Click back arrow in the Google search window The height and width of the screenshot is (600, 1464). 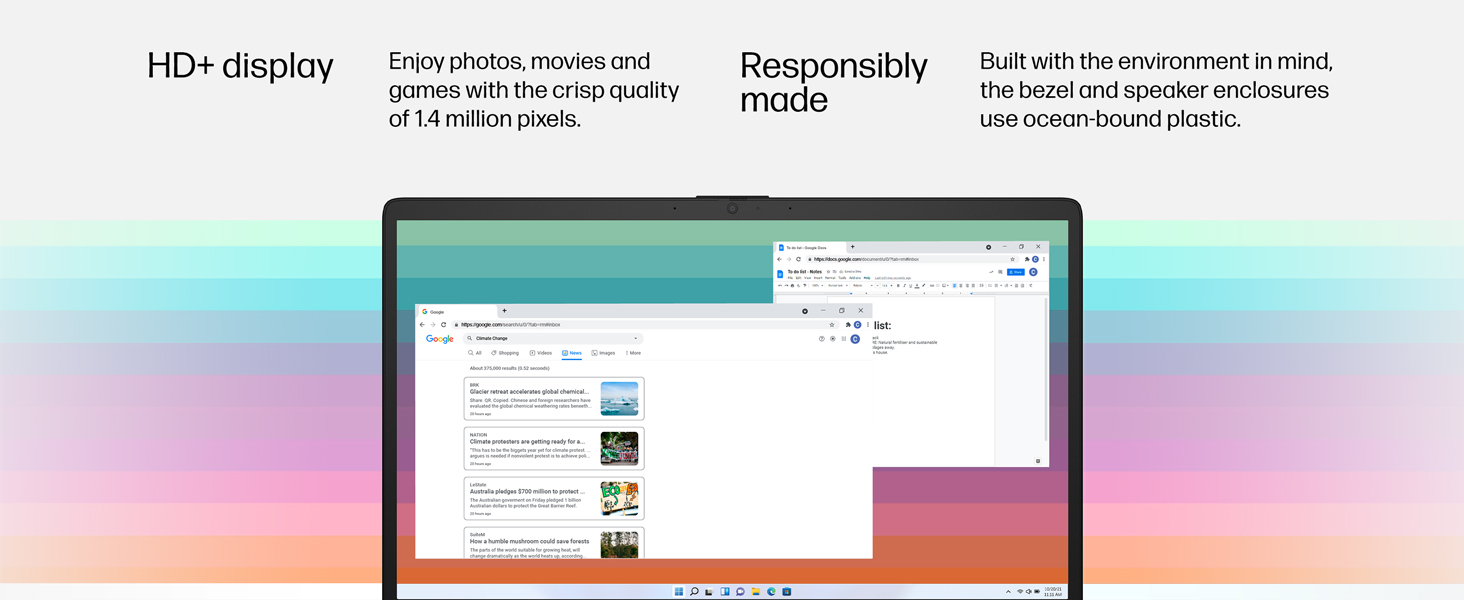[x=422, y=324]
